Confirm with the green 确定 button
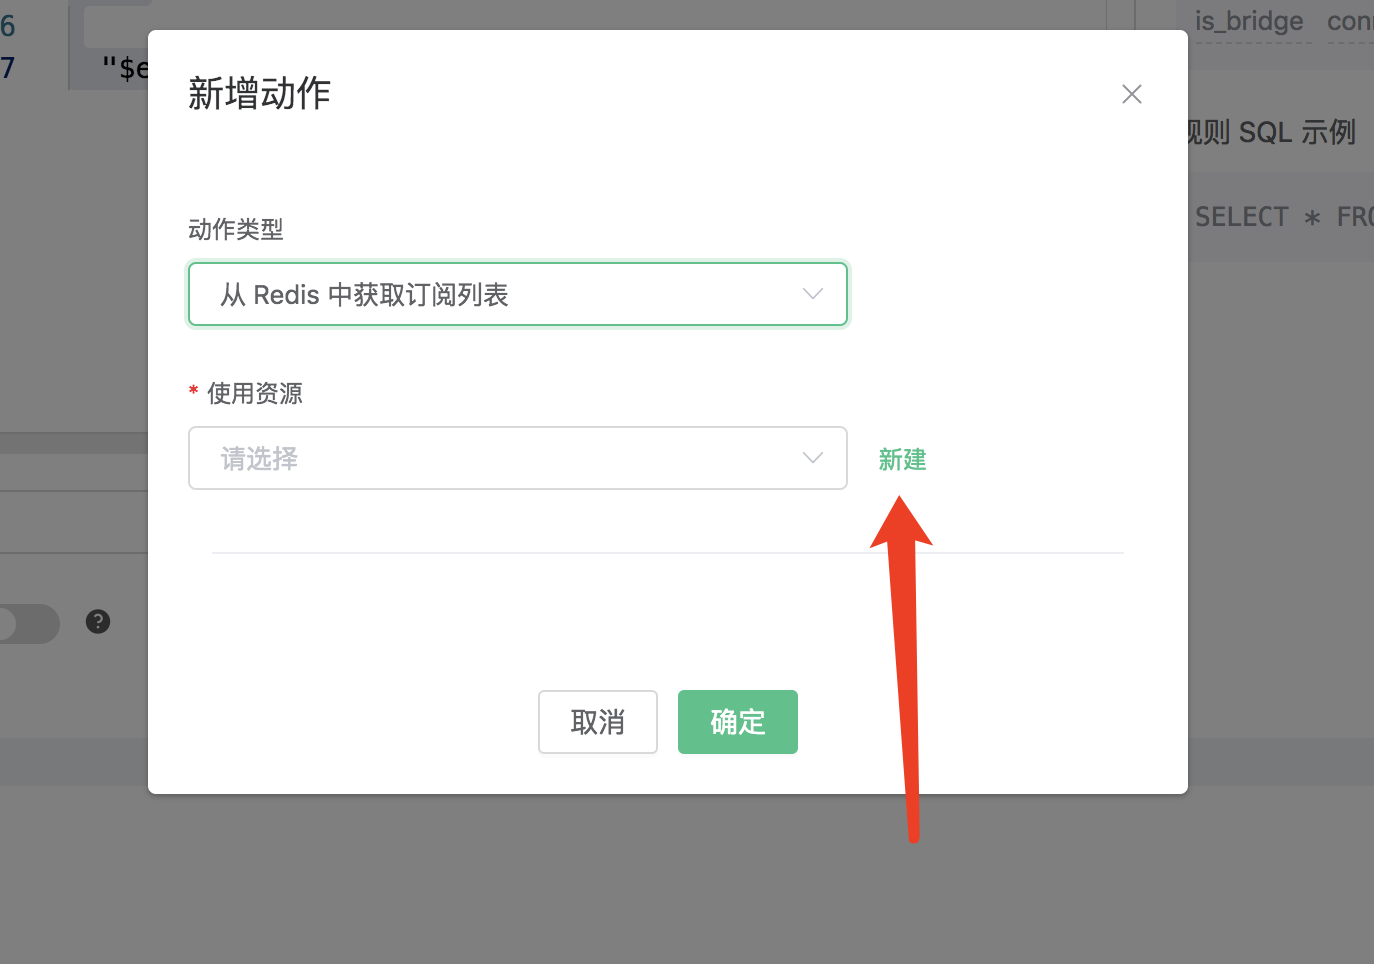 click(x=738, y=722)
